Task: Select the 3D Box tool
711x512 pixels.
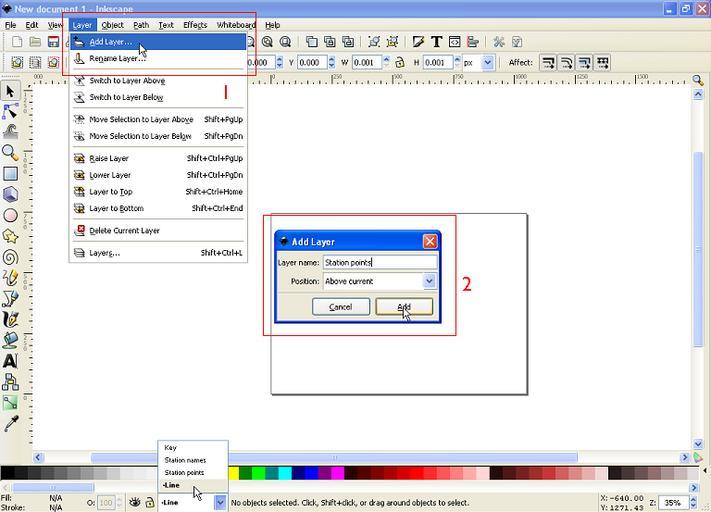Action: click(x=10, y=194)
